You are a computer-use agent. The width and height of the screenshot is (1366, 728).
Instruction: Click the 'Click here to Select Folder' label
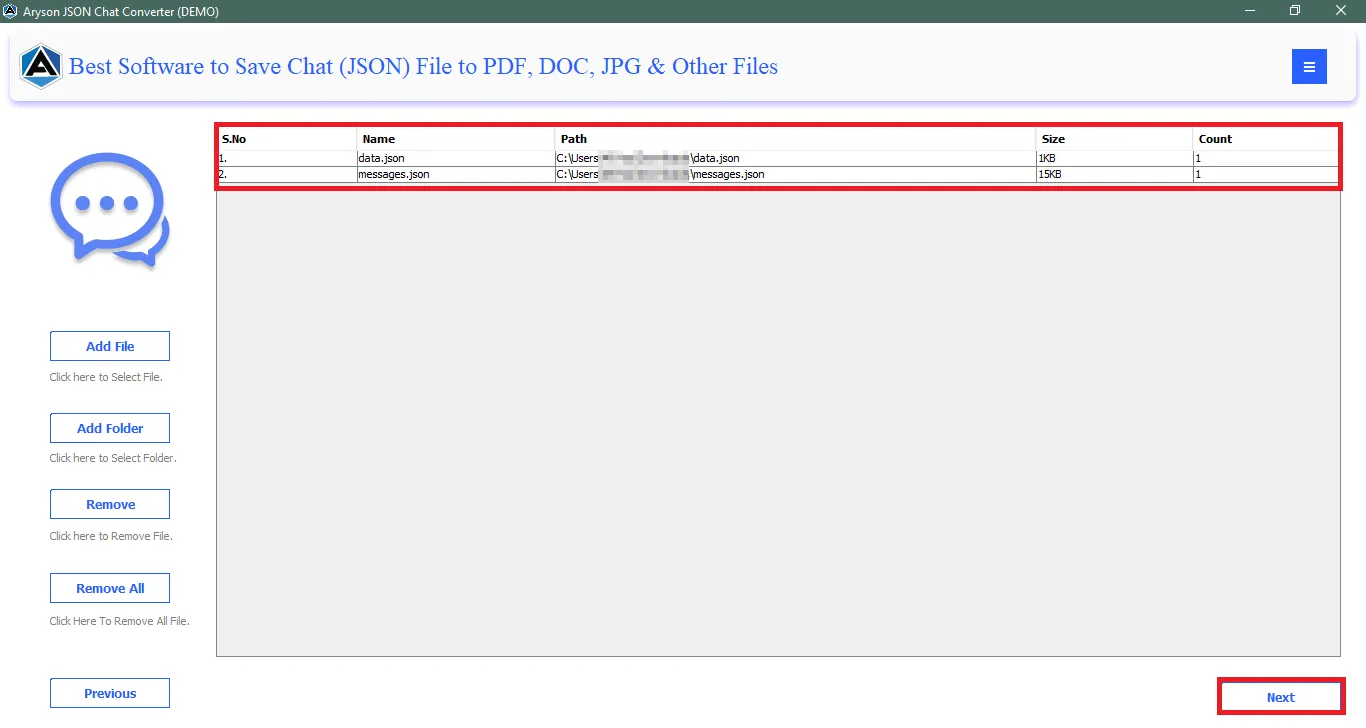click(x=110, y=457)
